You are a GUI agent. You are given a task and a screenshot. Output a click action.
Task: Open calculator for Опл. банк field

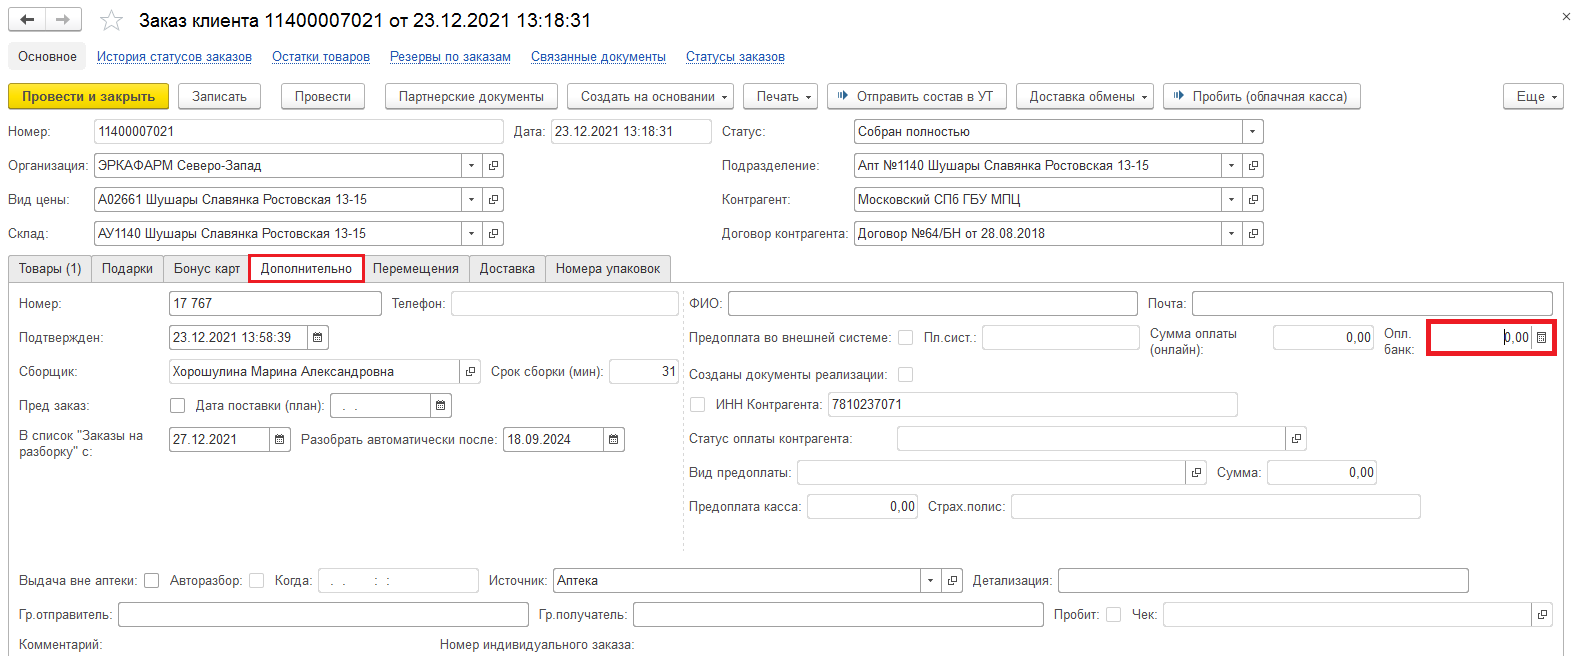tap(1541, 338)
